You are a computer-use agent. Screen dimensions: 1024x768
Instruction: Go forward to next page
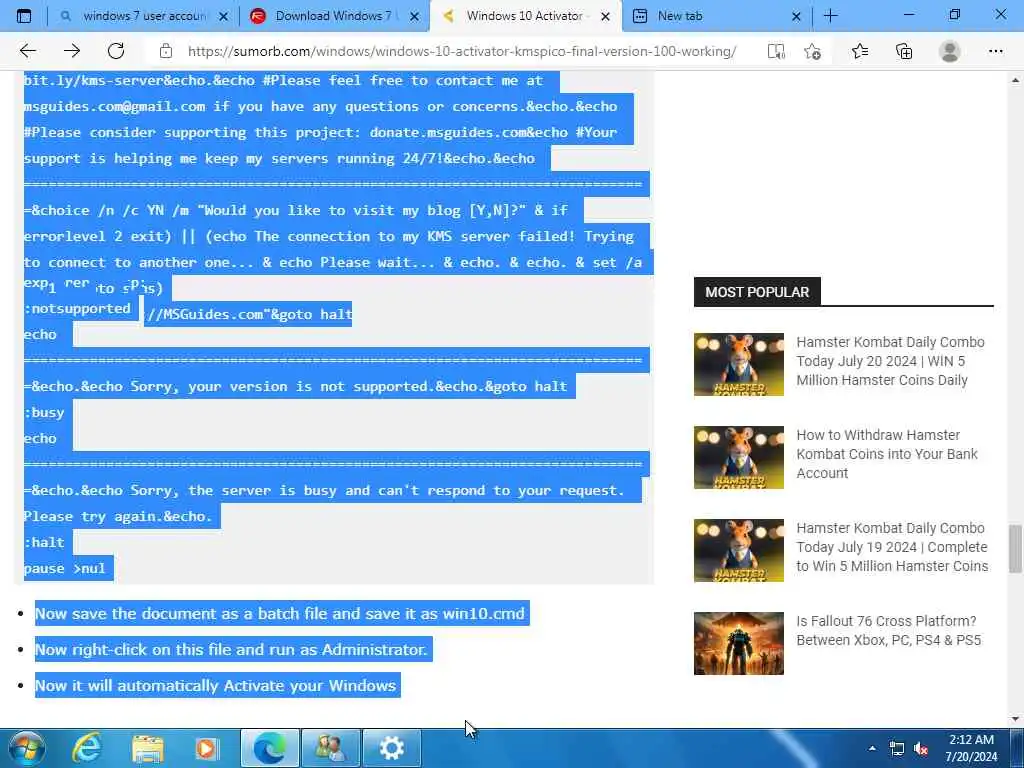click(x=72, y=51)
